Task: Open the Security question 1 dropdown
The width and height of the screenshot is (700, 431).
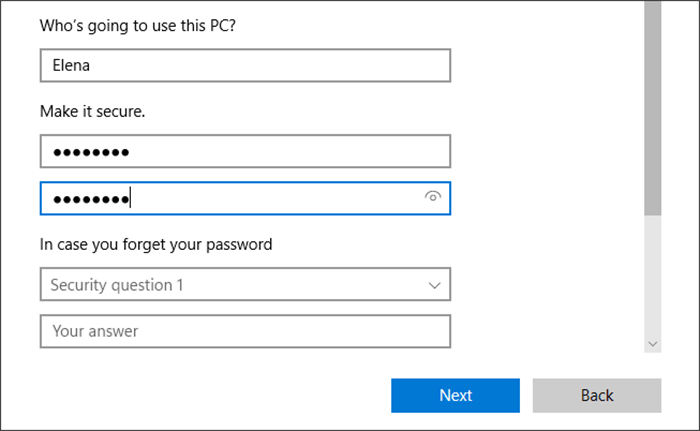Action: (x=245, y=285)
